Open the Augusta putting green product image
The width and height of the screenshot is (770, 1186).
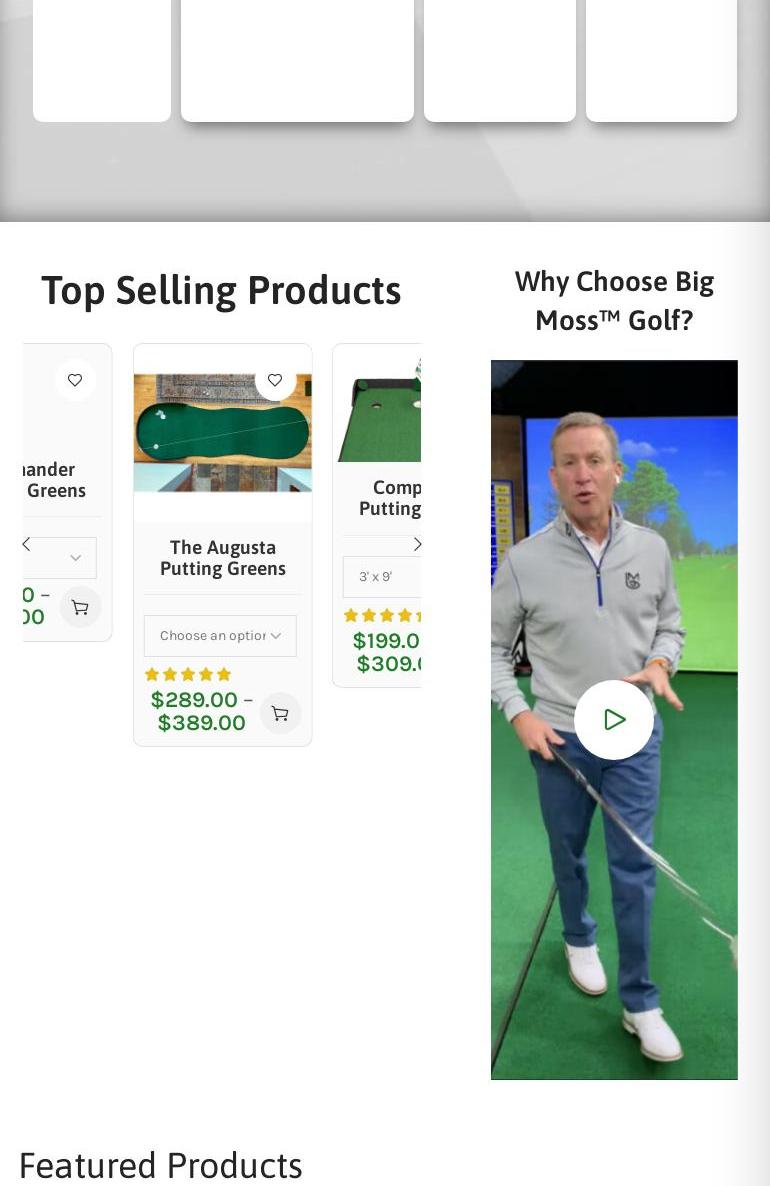(222, 433)
